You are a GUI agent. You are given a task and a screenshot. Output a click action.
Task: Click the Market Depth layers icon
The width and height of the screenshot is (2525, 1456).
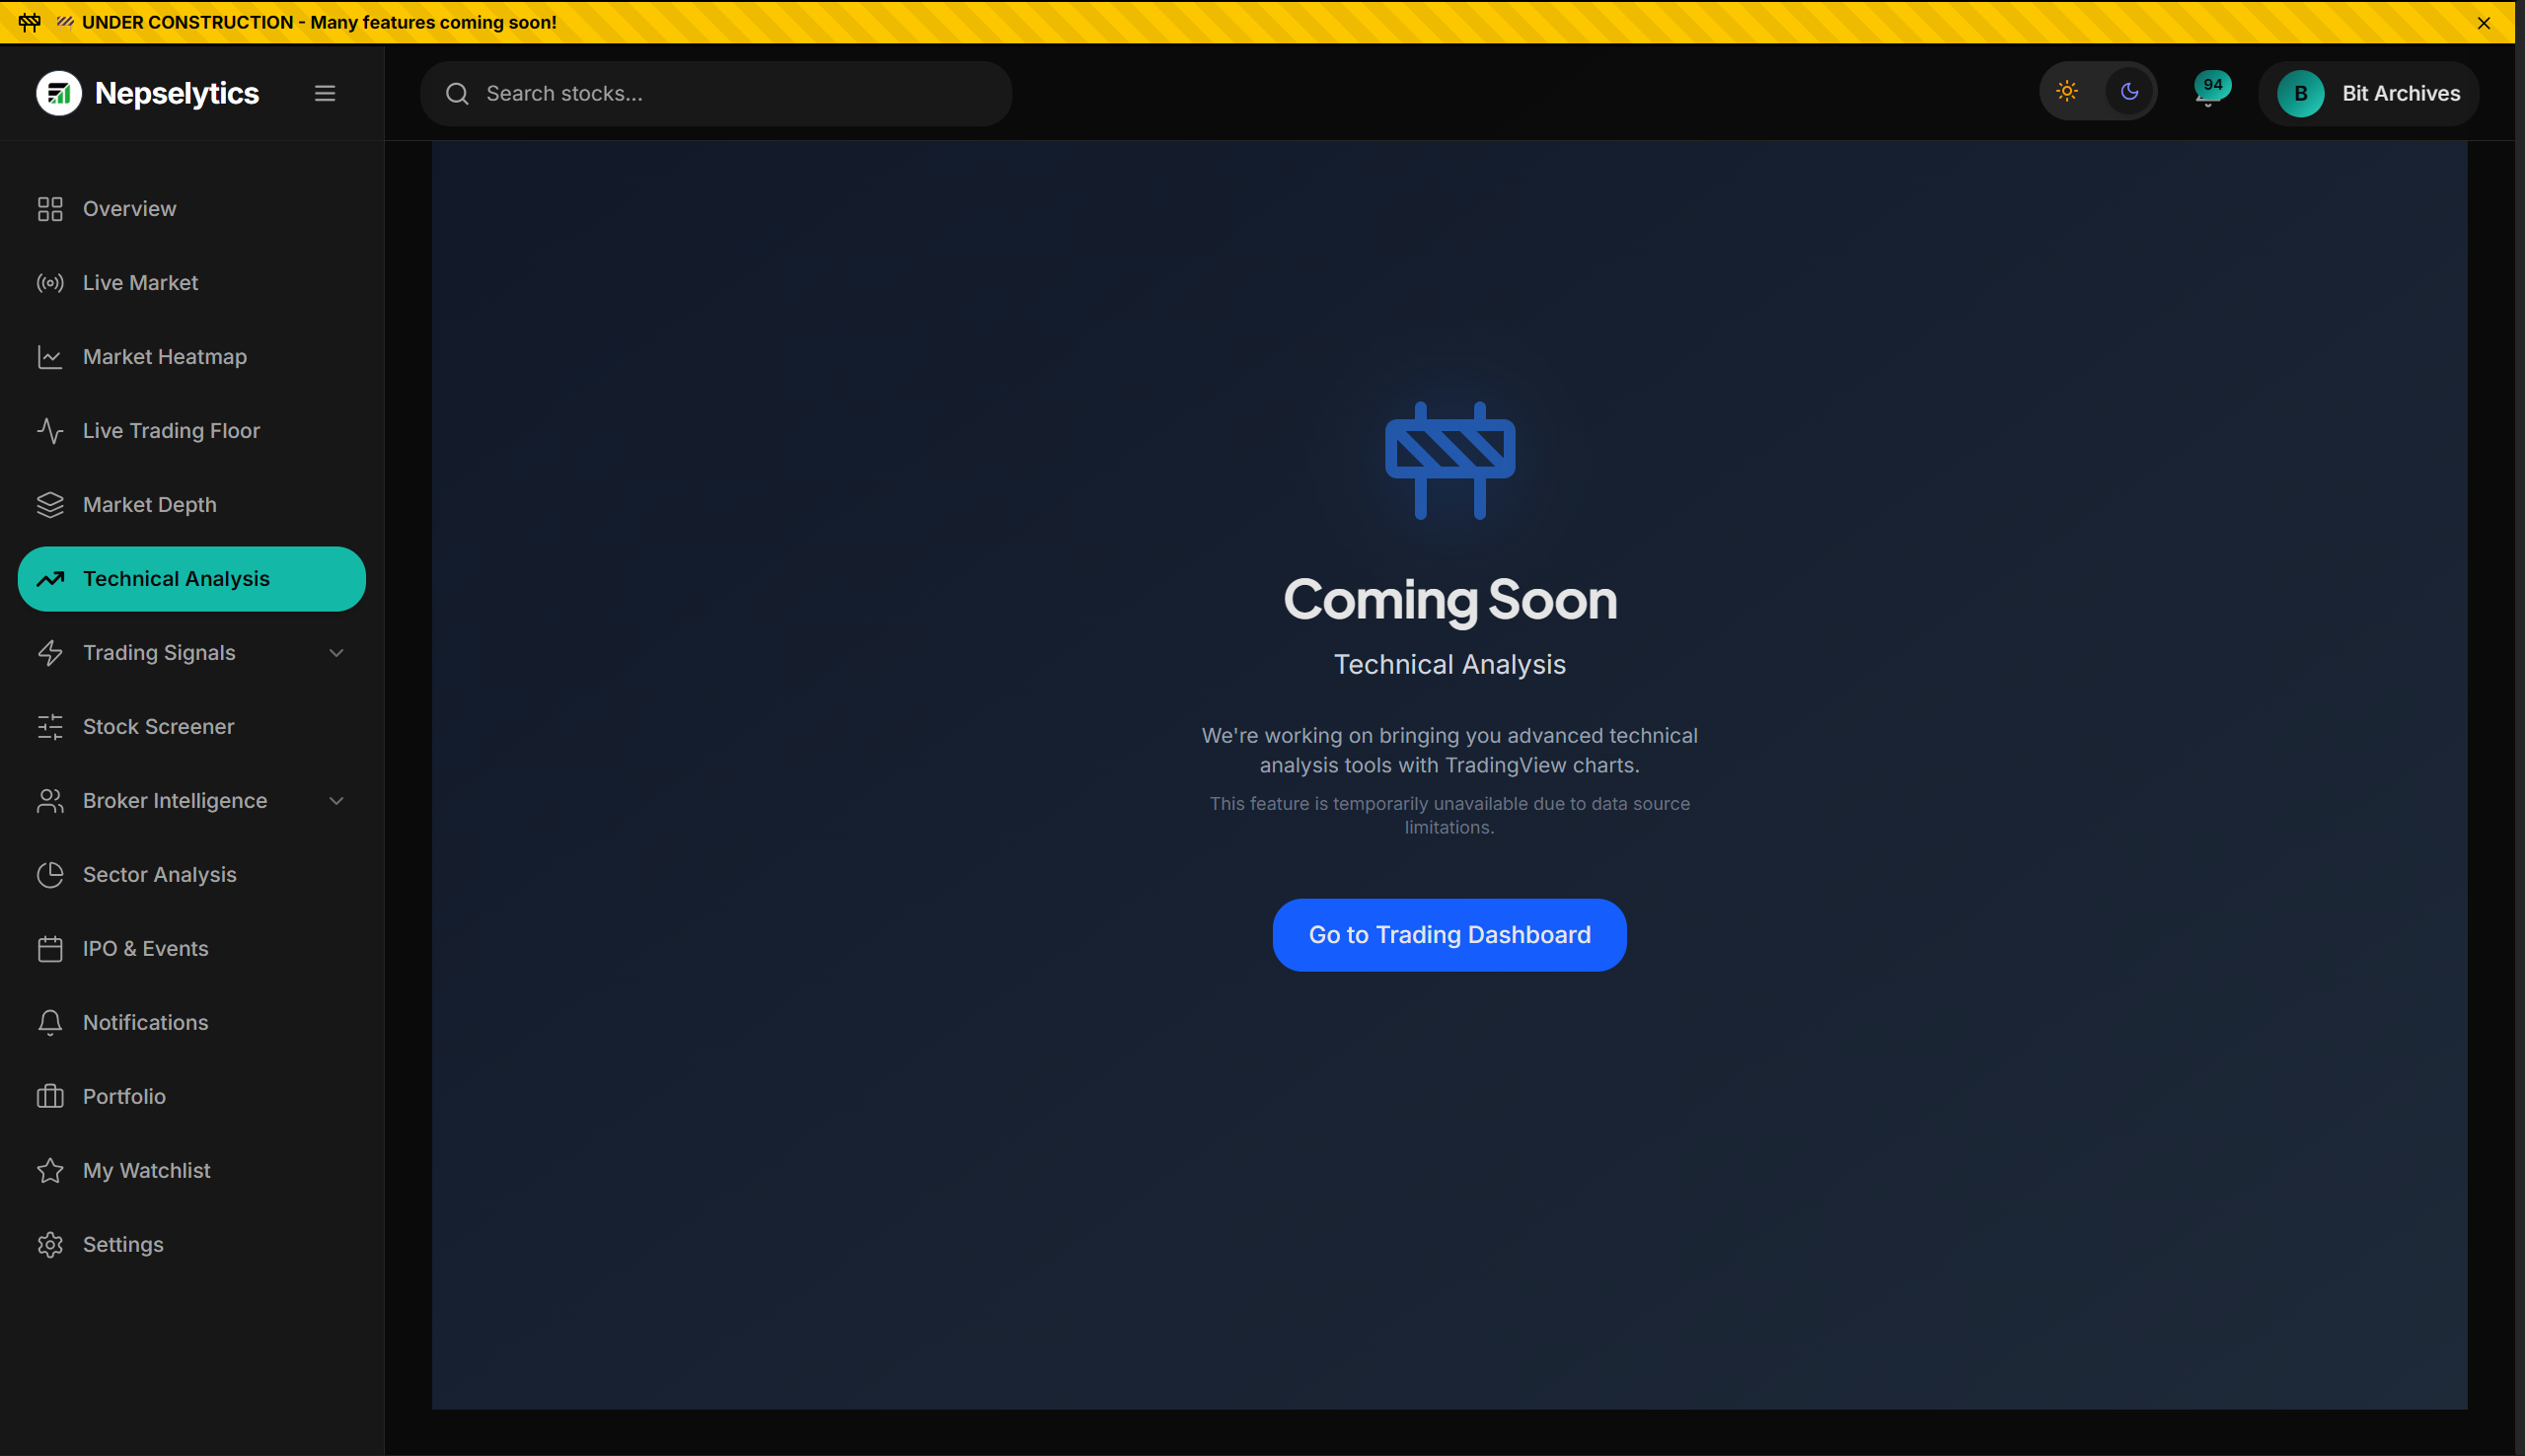pyautogui.click(x=50, y=505)
